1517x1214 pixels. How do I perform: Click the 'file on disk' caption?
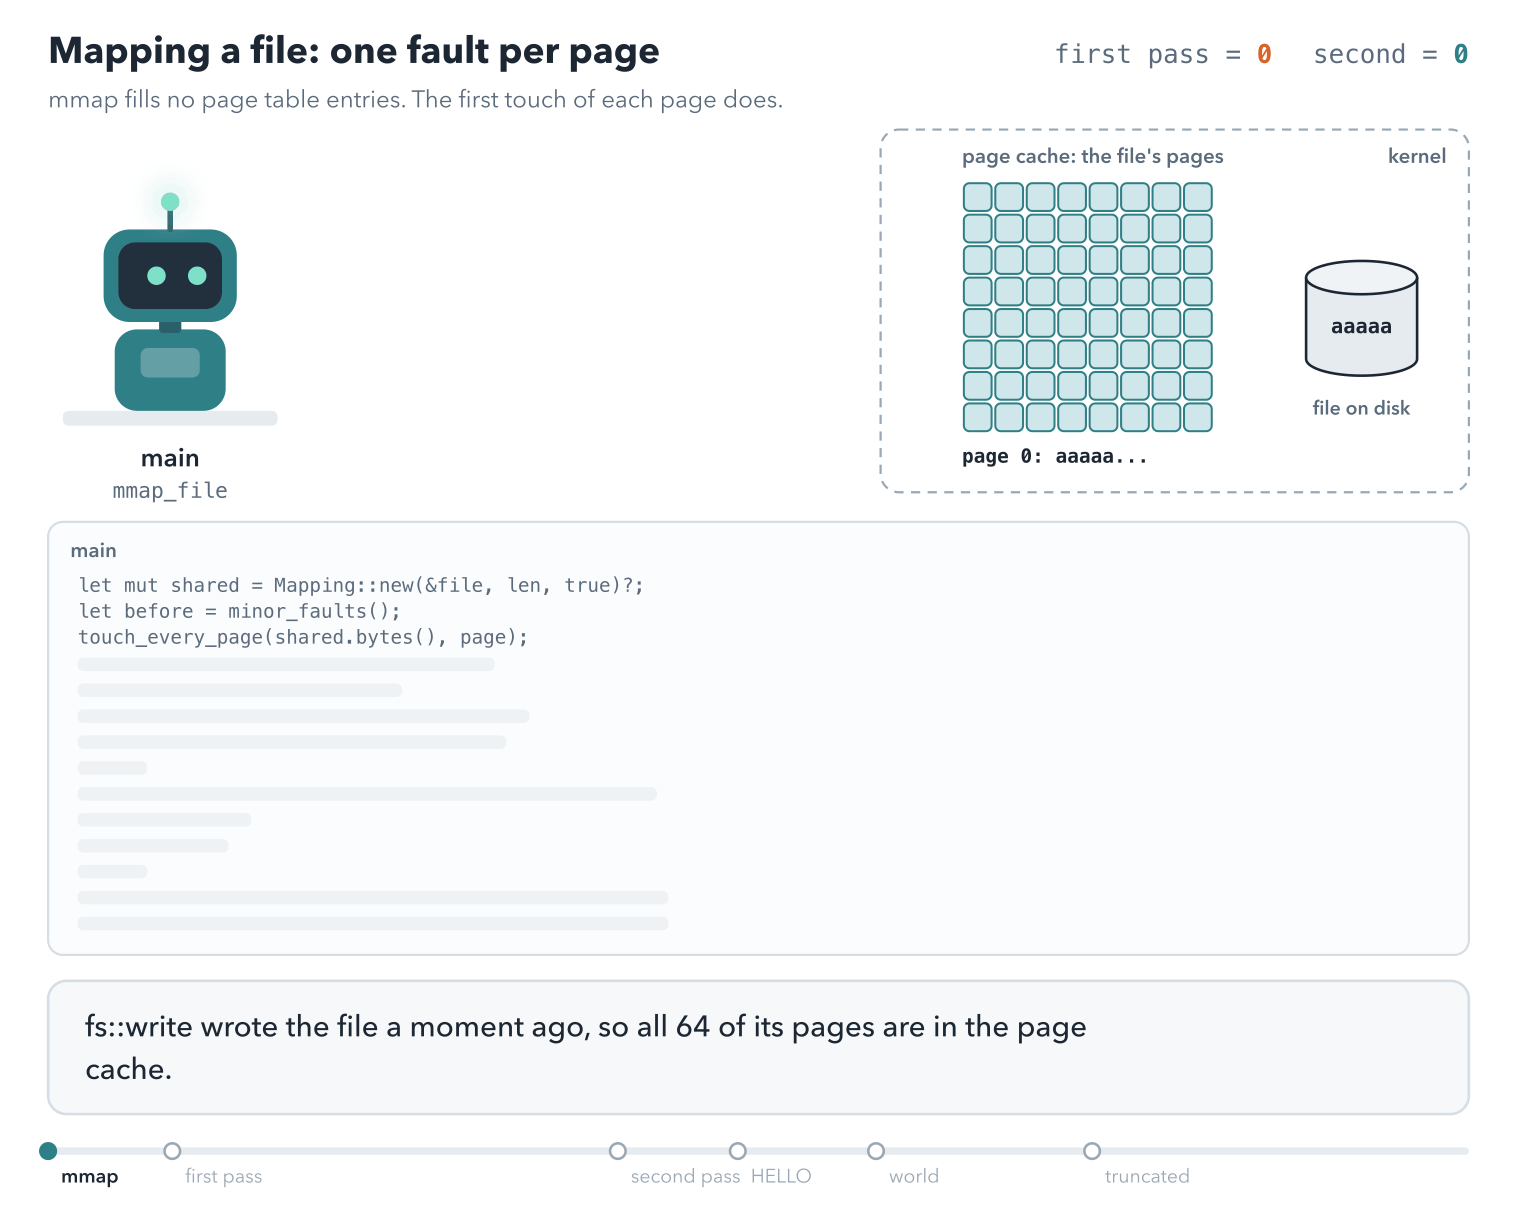1361,408
